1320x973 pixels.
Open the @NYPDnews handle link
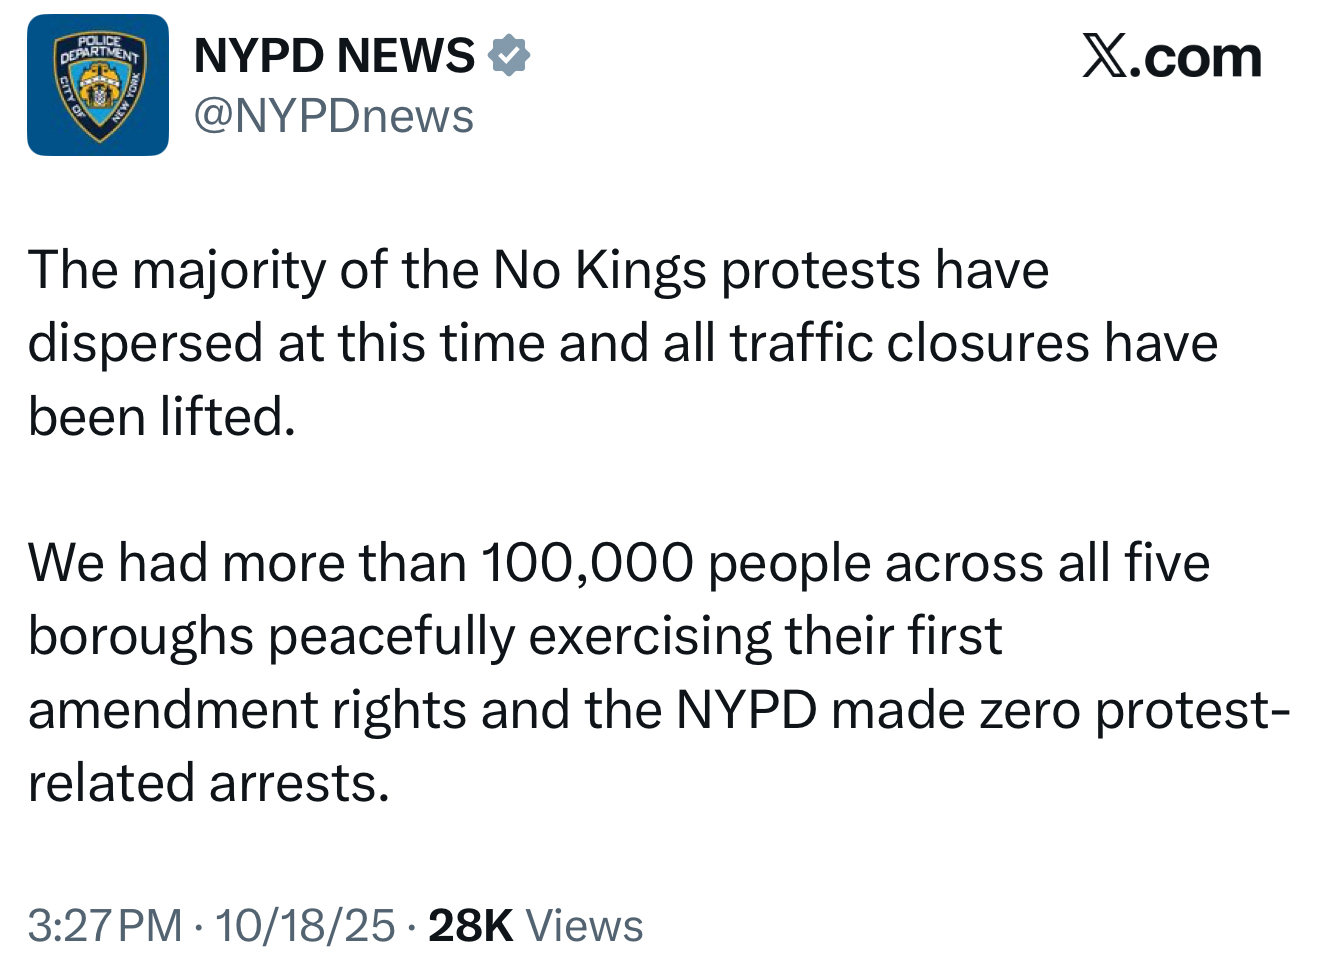click(x=333, y=116)
